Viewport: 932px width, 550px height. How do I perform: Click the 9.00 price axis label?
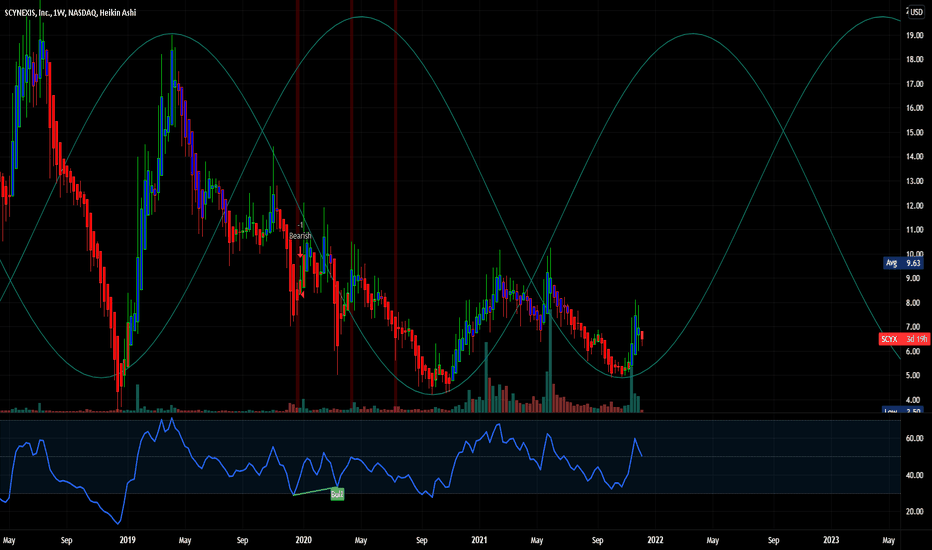coord(913,278)
